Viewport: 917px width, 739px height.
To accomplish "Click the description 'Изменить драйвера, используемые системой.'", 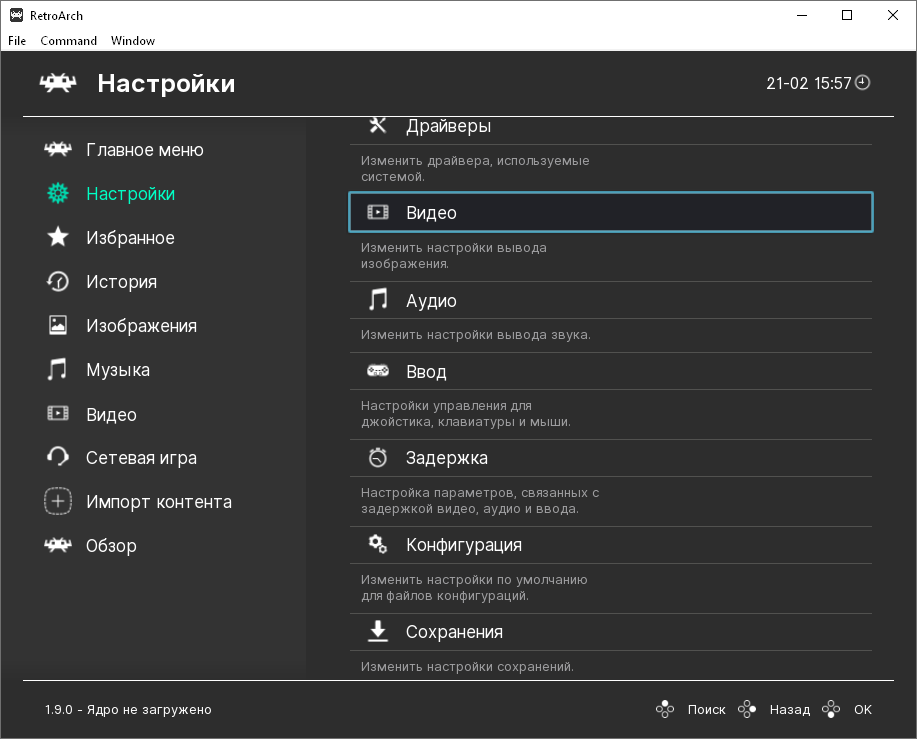I will pos(475,168).
